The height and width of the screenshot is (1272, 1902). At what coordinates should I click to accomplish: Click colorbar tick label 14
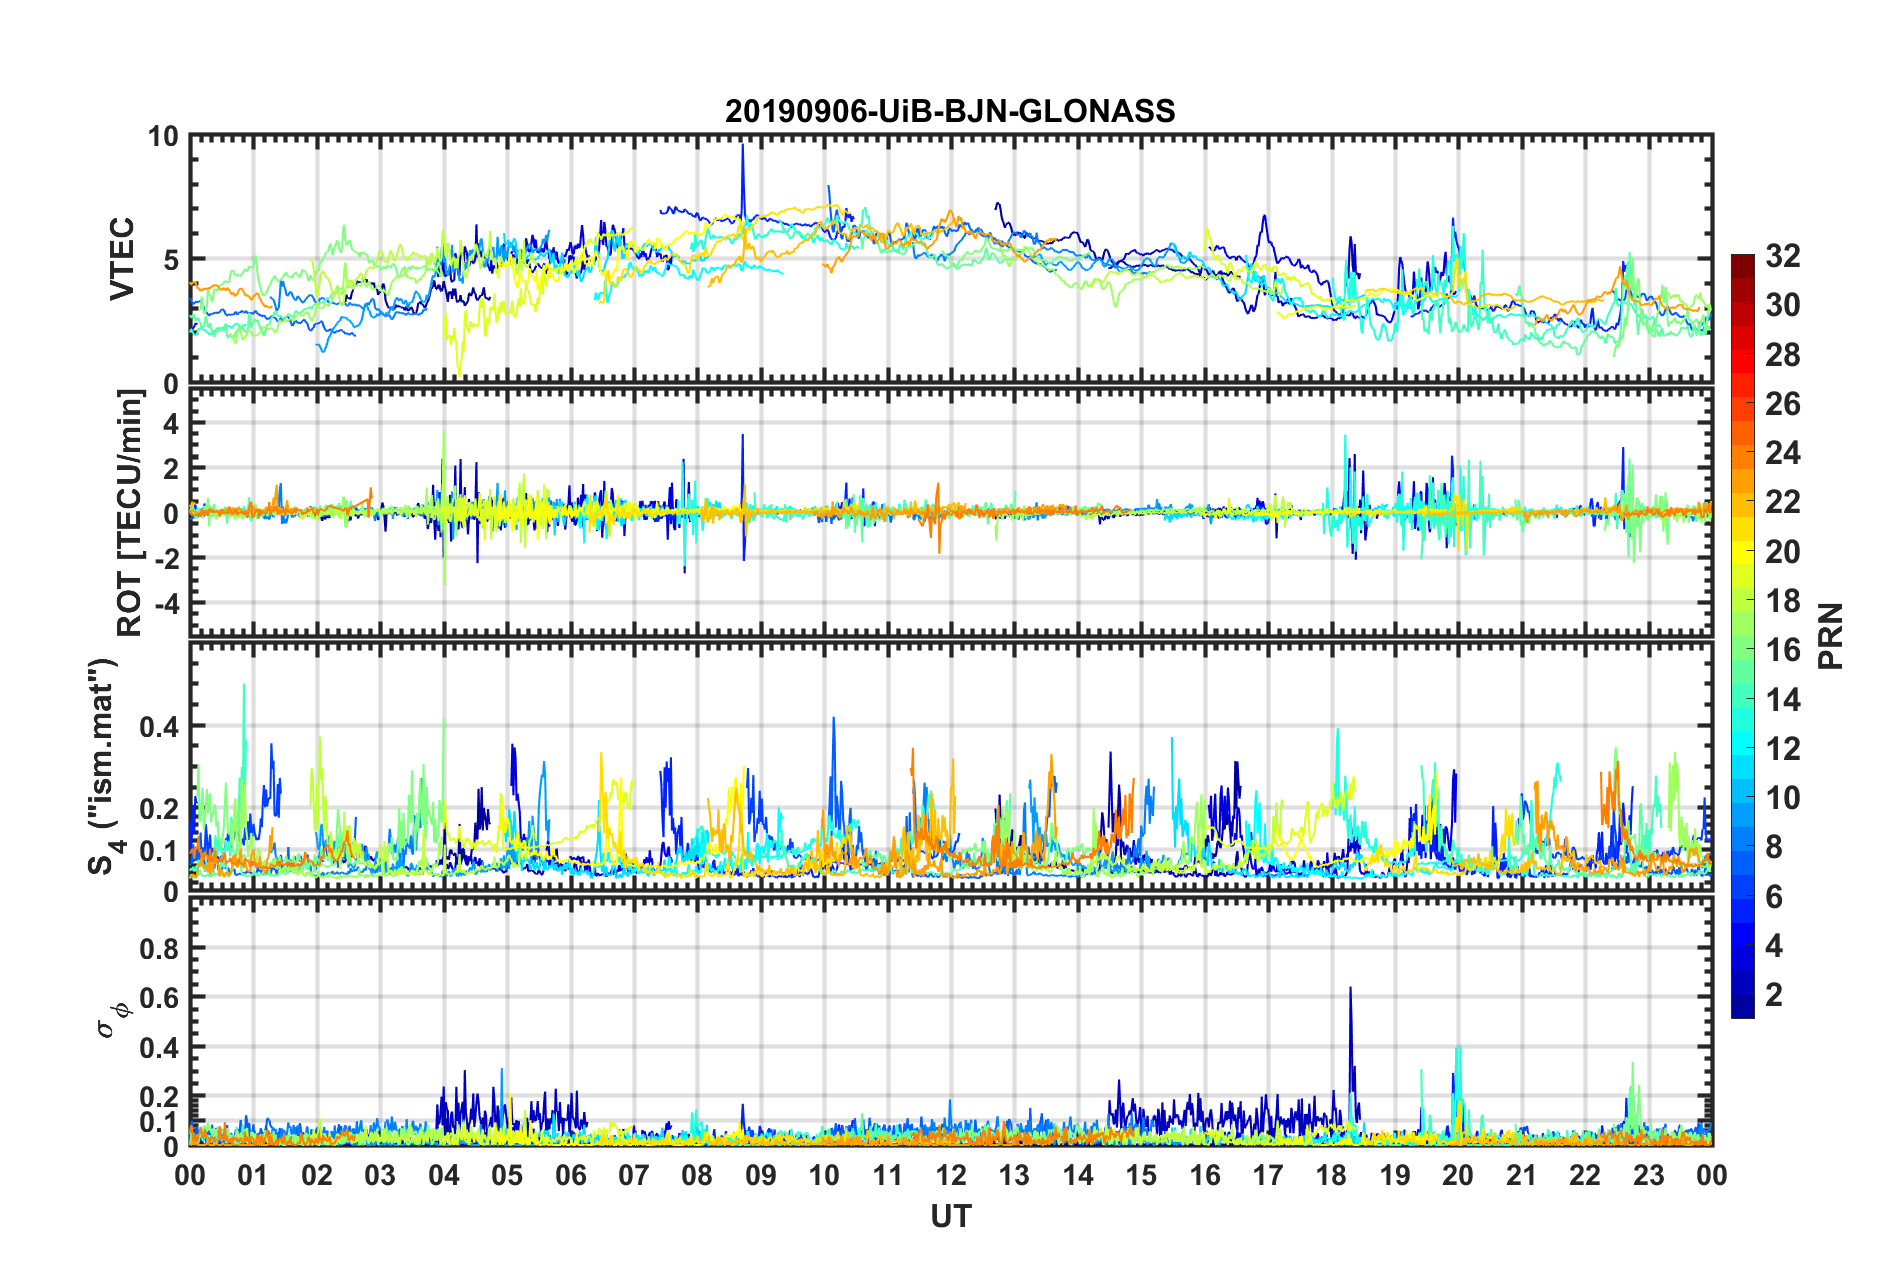coord(1782,699)
